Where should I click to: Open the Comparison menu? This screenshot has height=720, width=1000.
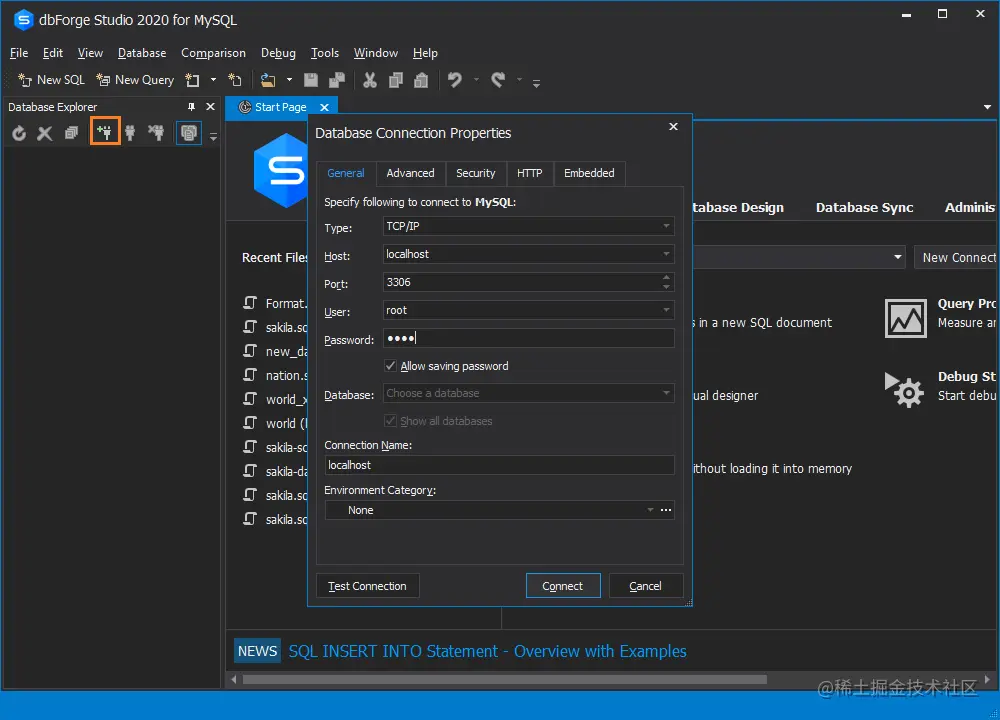[x=213, y=53]
